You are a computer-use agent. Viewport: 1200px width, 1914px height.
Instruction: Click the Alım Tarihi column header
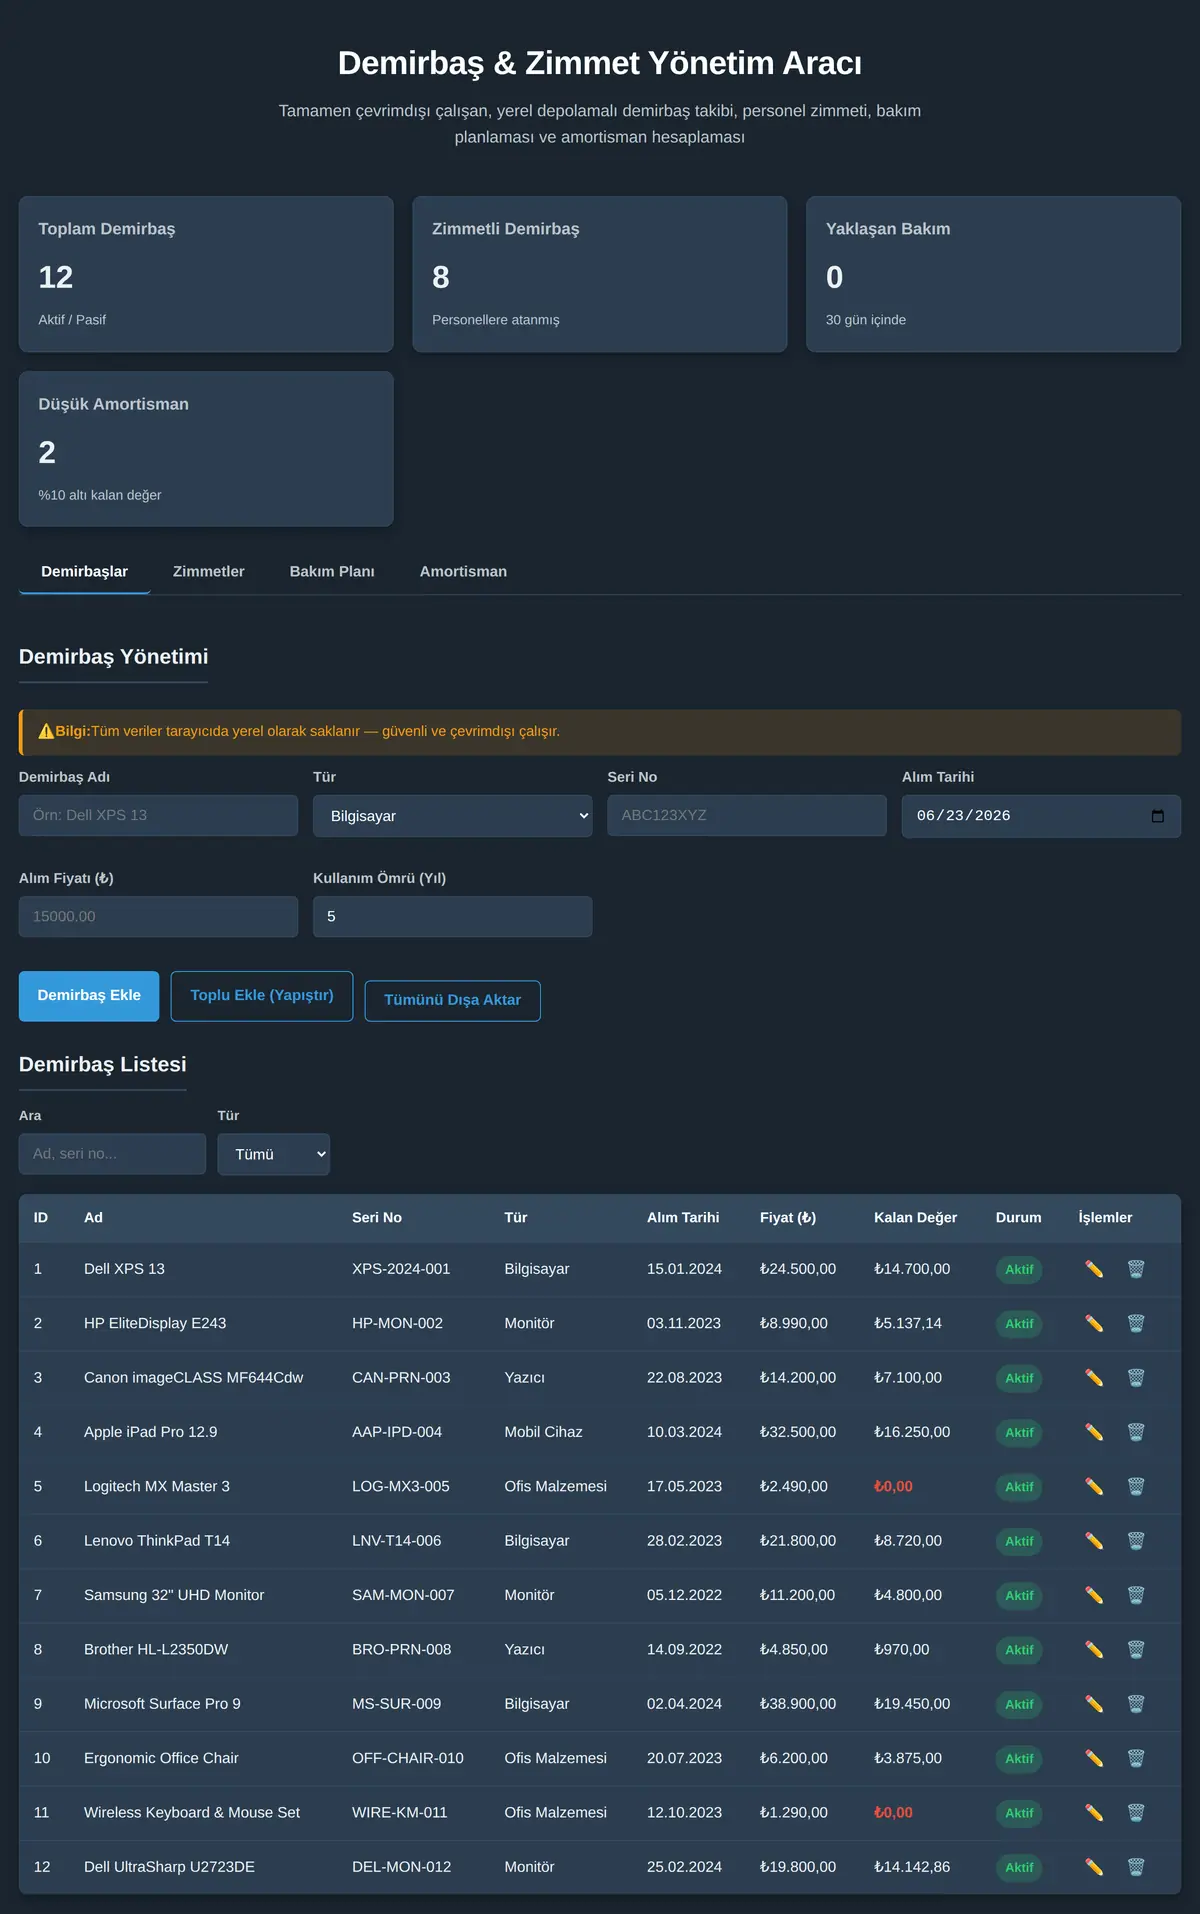point(683,1218)
